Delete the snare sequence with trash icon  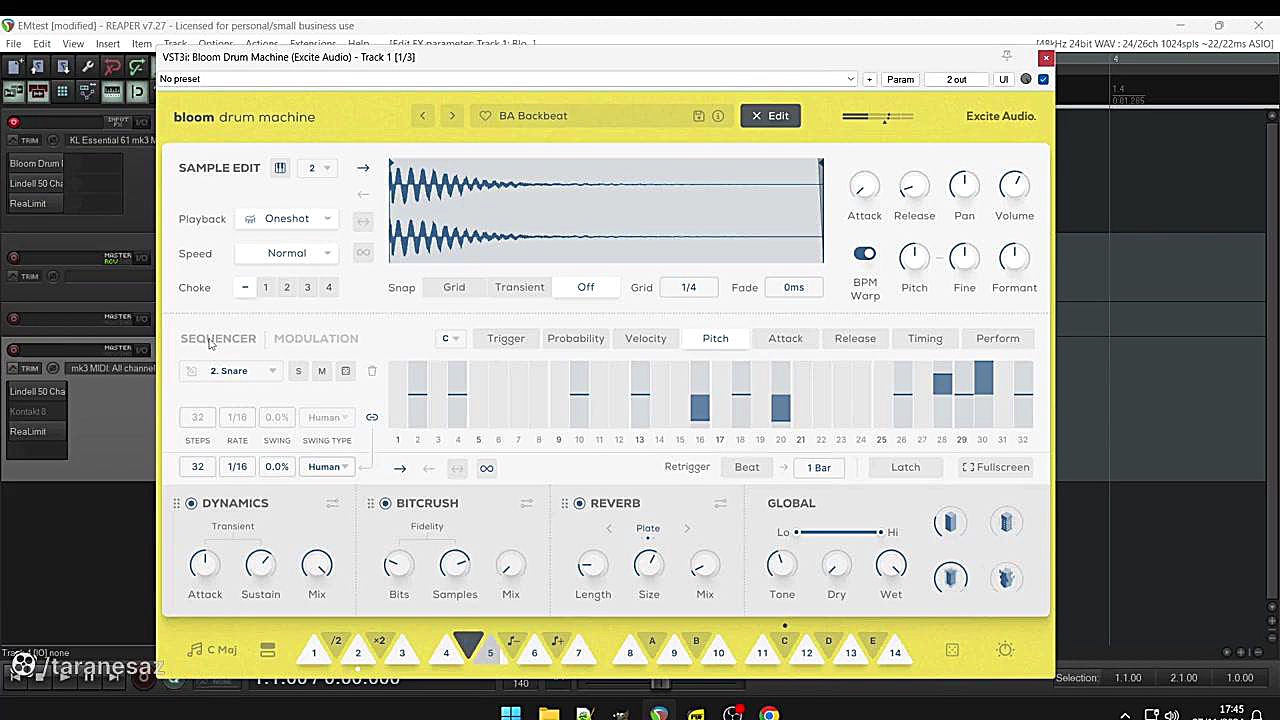(372, 371)
